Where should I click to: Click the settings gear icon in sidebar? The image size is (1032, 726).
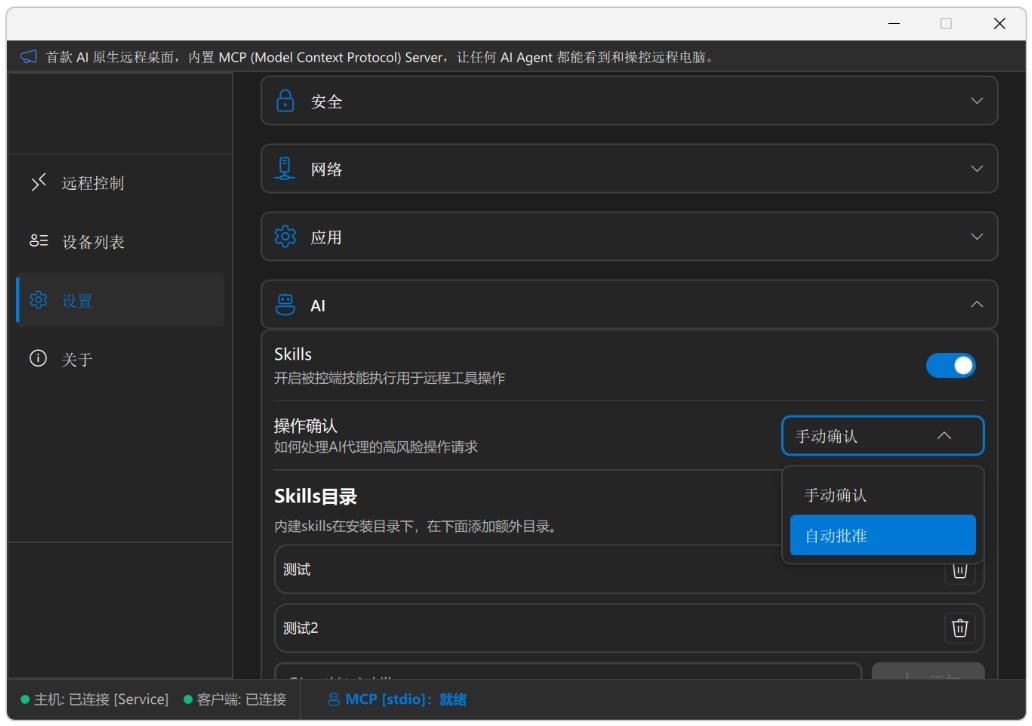coord(38,300)
